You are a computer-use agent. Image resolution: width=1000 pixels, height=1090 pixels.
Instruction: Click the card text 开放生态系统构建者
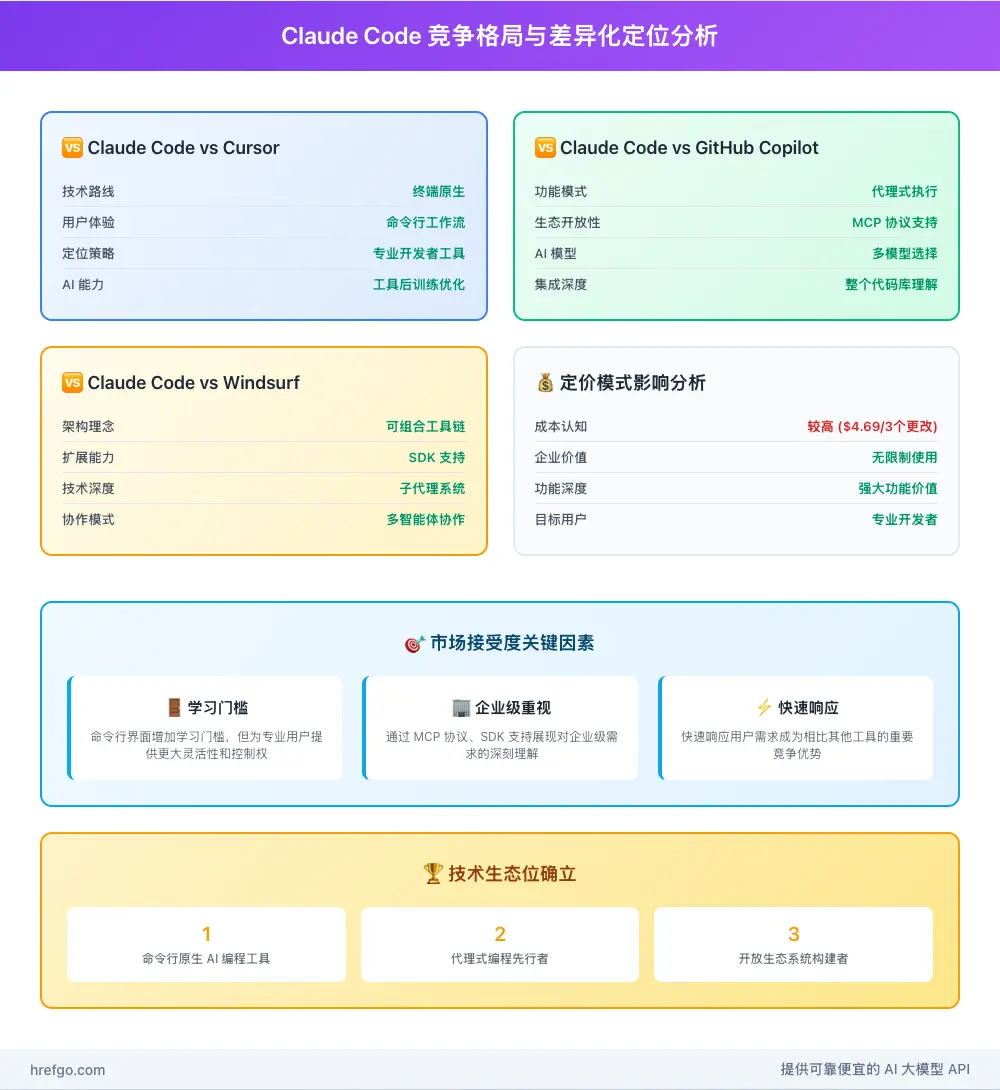pos(794,959)
